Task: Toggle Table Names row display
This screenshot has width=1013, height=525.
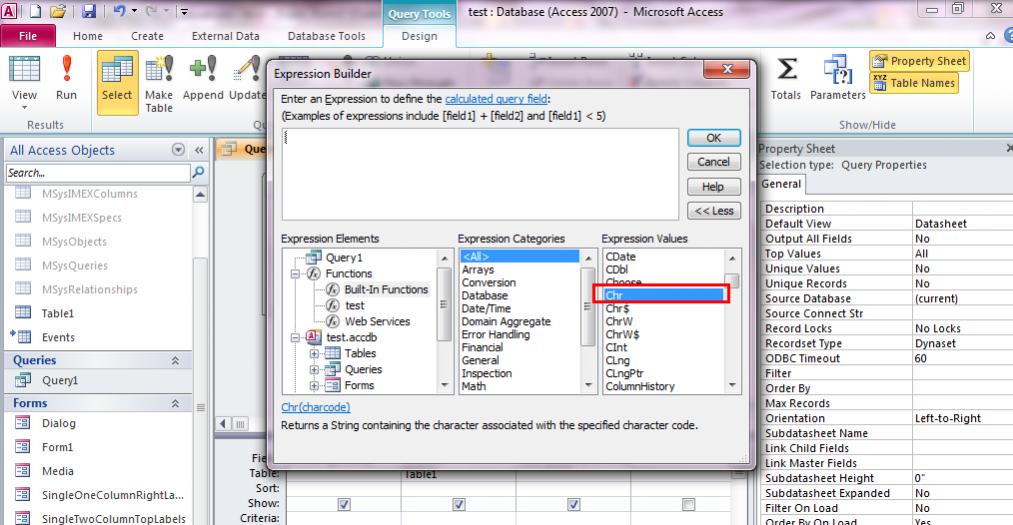Action: click(914, 83)
